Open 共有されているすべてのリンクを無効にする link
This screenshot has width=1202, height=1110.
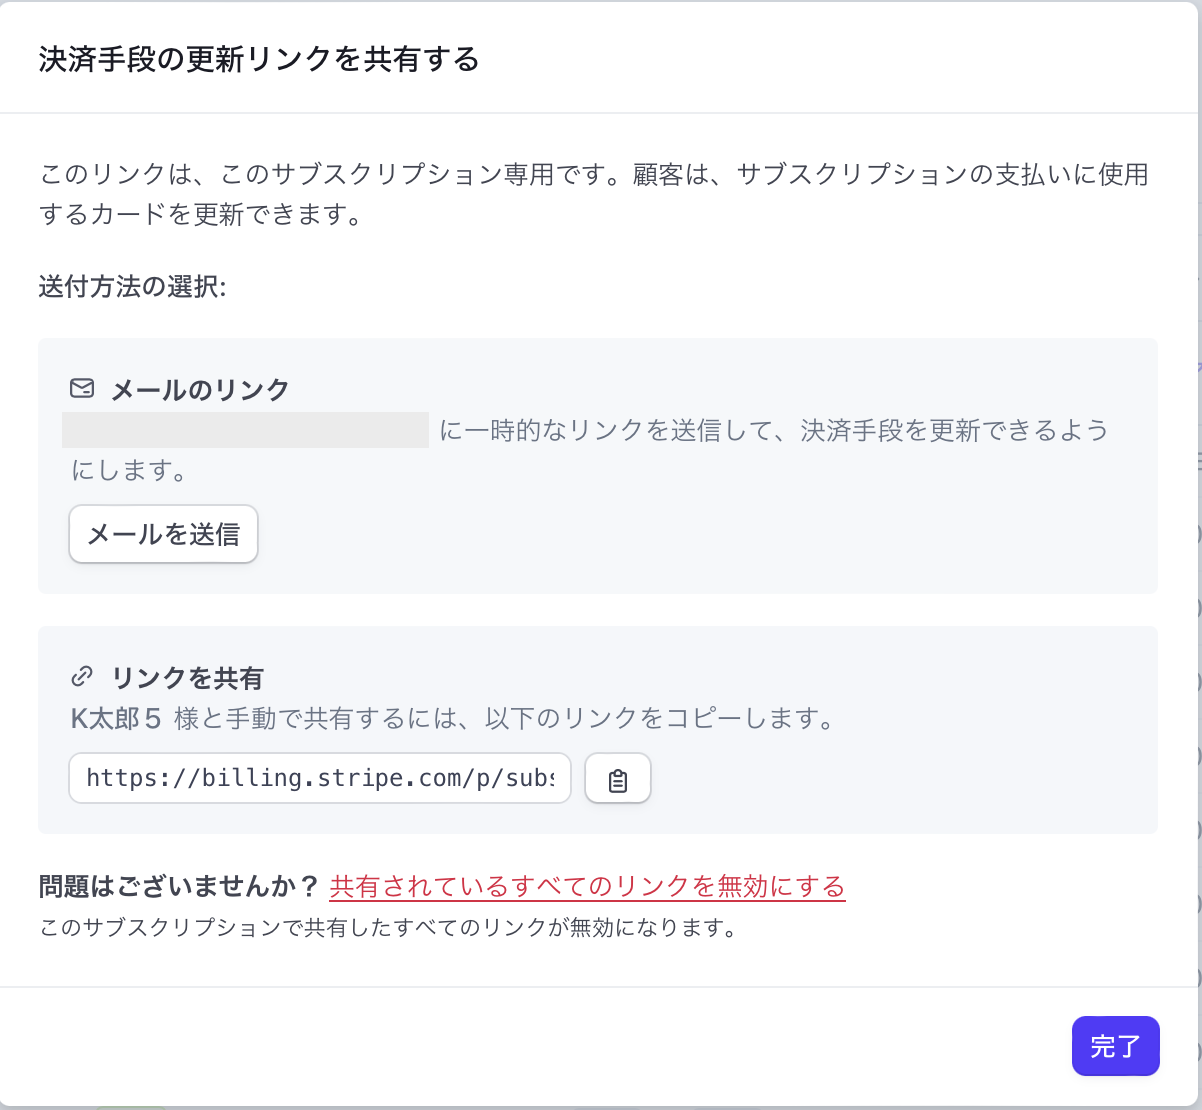tap(587, 886)
